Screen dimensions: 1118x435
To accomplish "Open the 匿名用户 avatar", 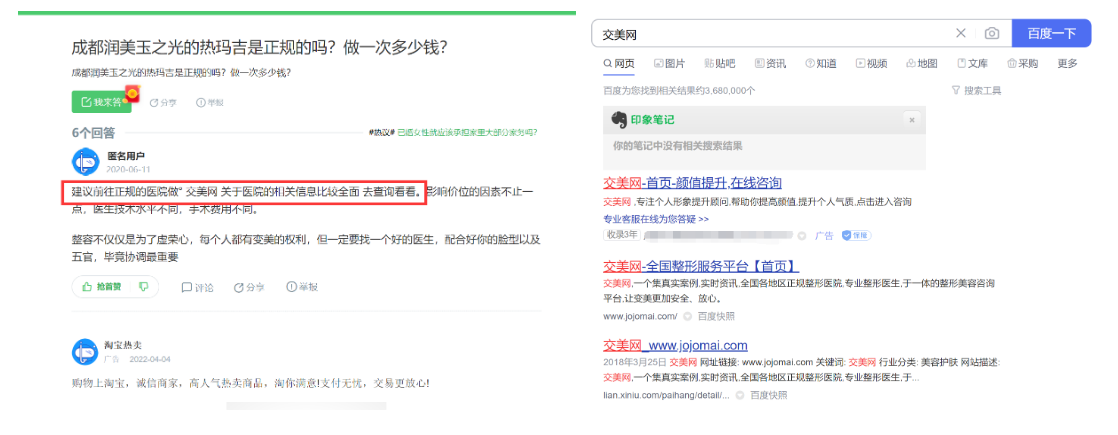I will point(85,163).
